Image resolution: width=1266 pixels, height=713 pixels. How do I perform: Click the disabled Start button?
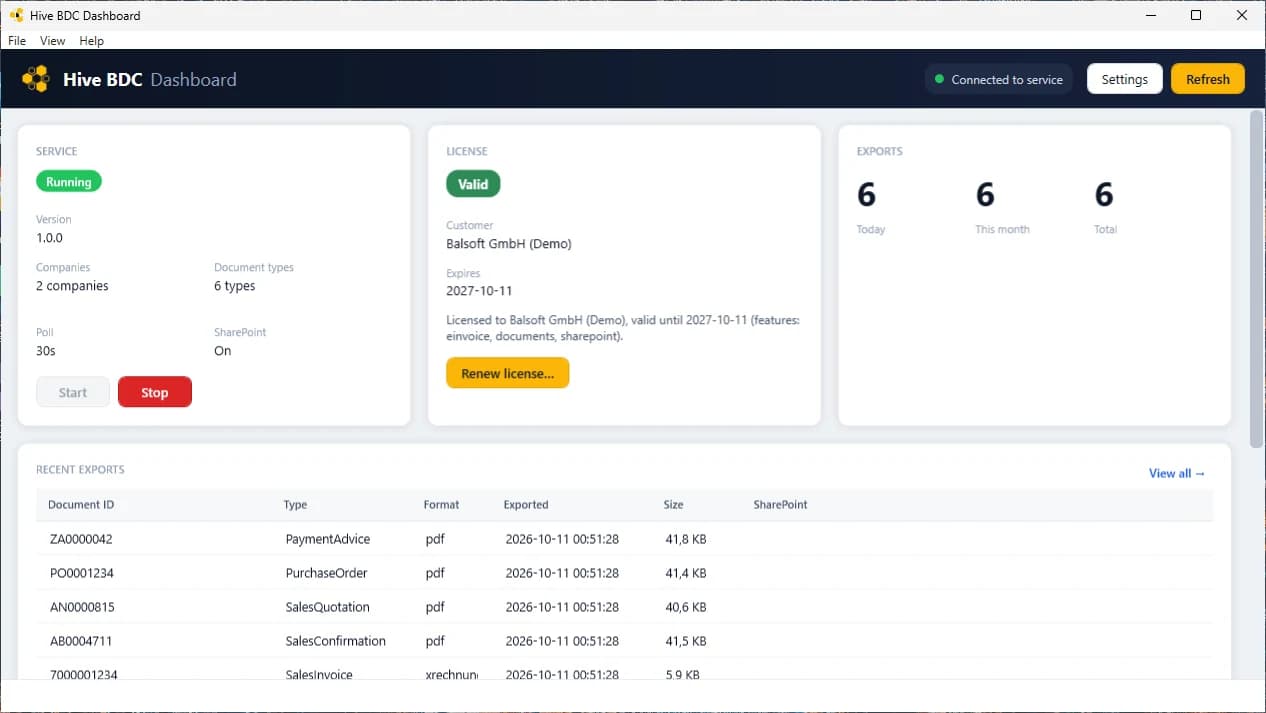73,392
